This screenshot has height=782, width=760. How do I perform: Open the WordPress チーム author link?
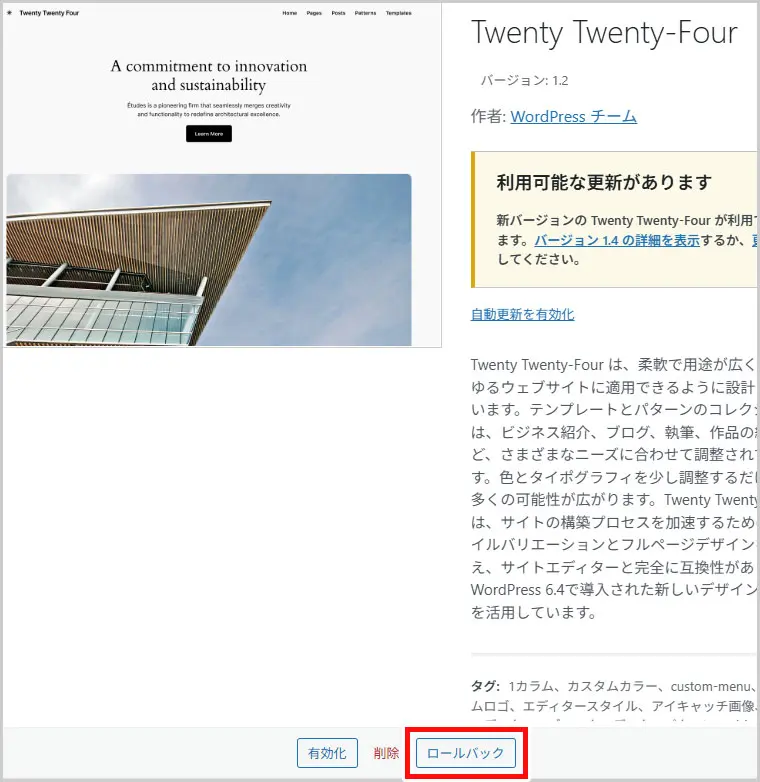click(573, 116)
